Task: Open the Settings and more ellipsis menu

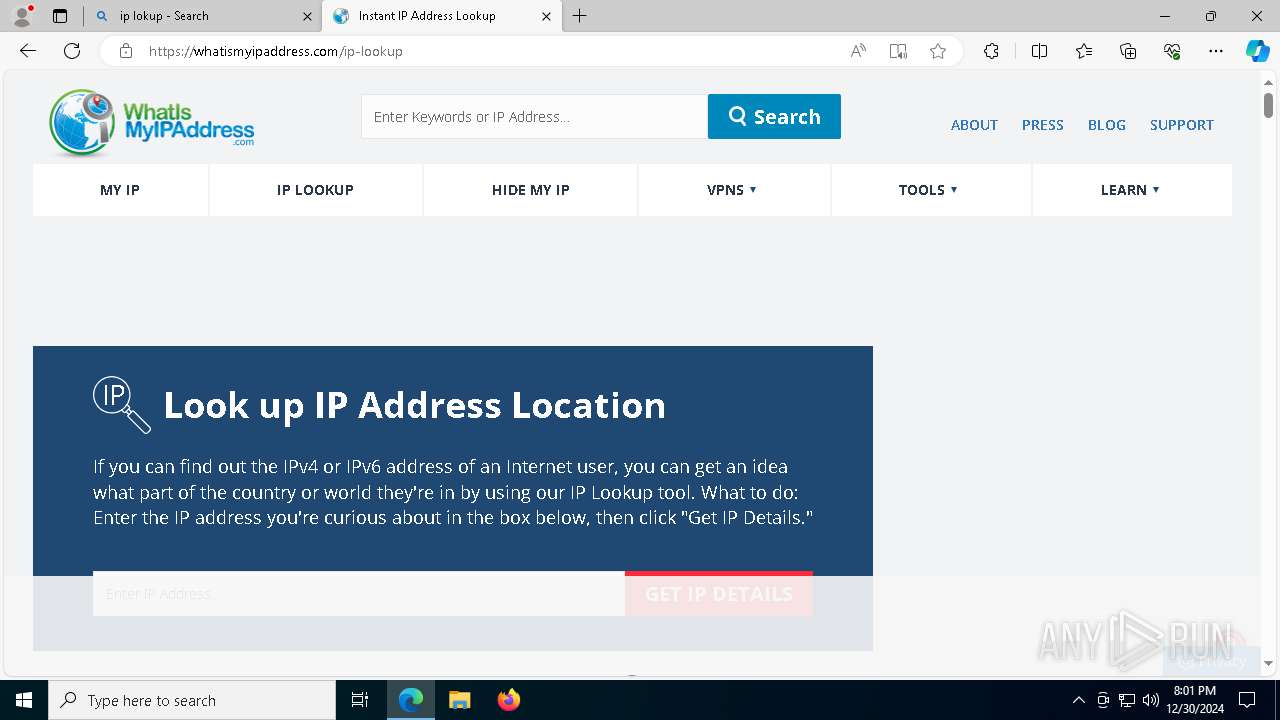Action: 1216,51
